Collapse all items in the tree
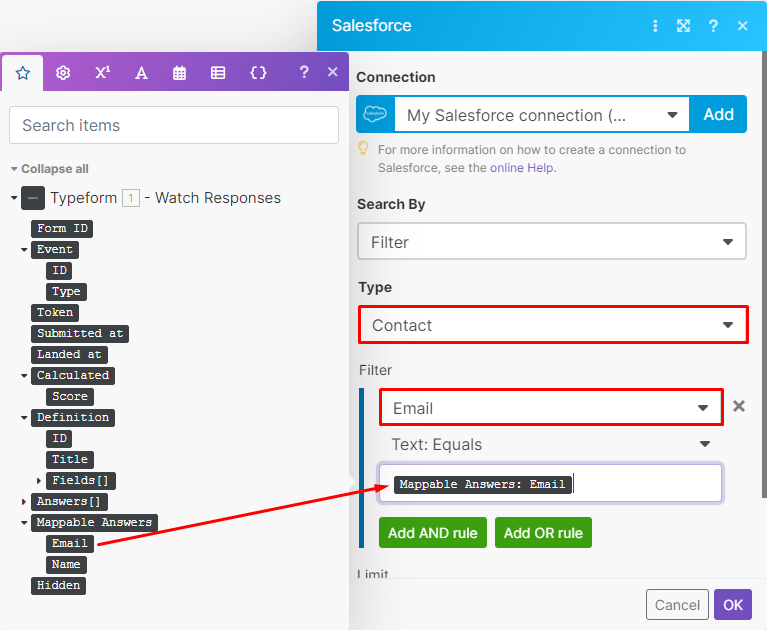The width and height of the screenshot is (767, 630). [x=49, y=169]
